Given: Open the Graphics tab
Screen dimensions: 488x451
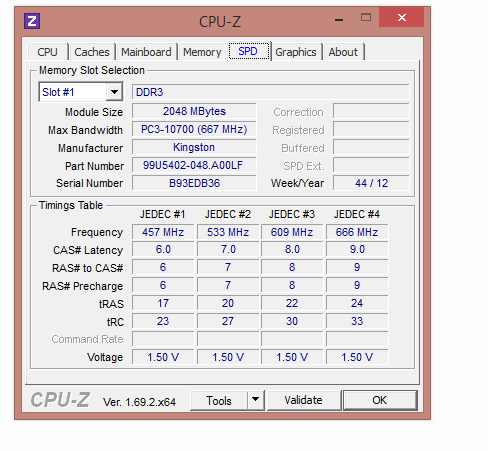Looking at the screenshot, I should [296, 52].
